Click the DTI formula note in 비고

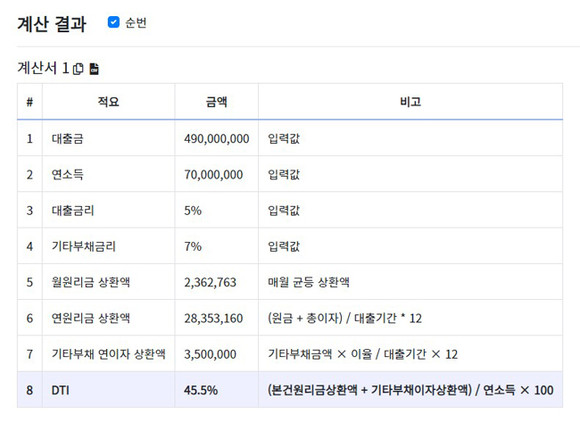[x=411, y=390]
